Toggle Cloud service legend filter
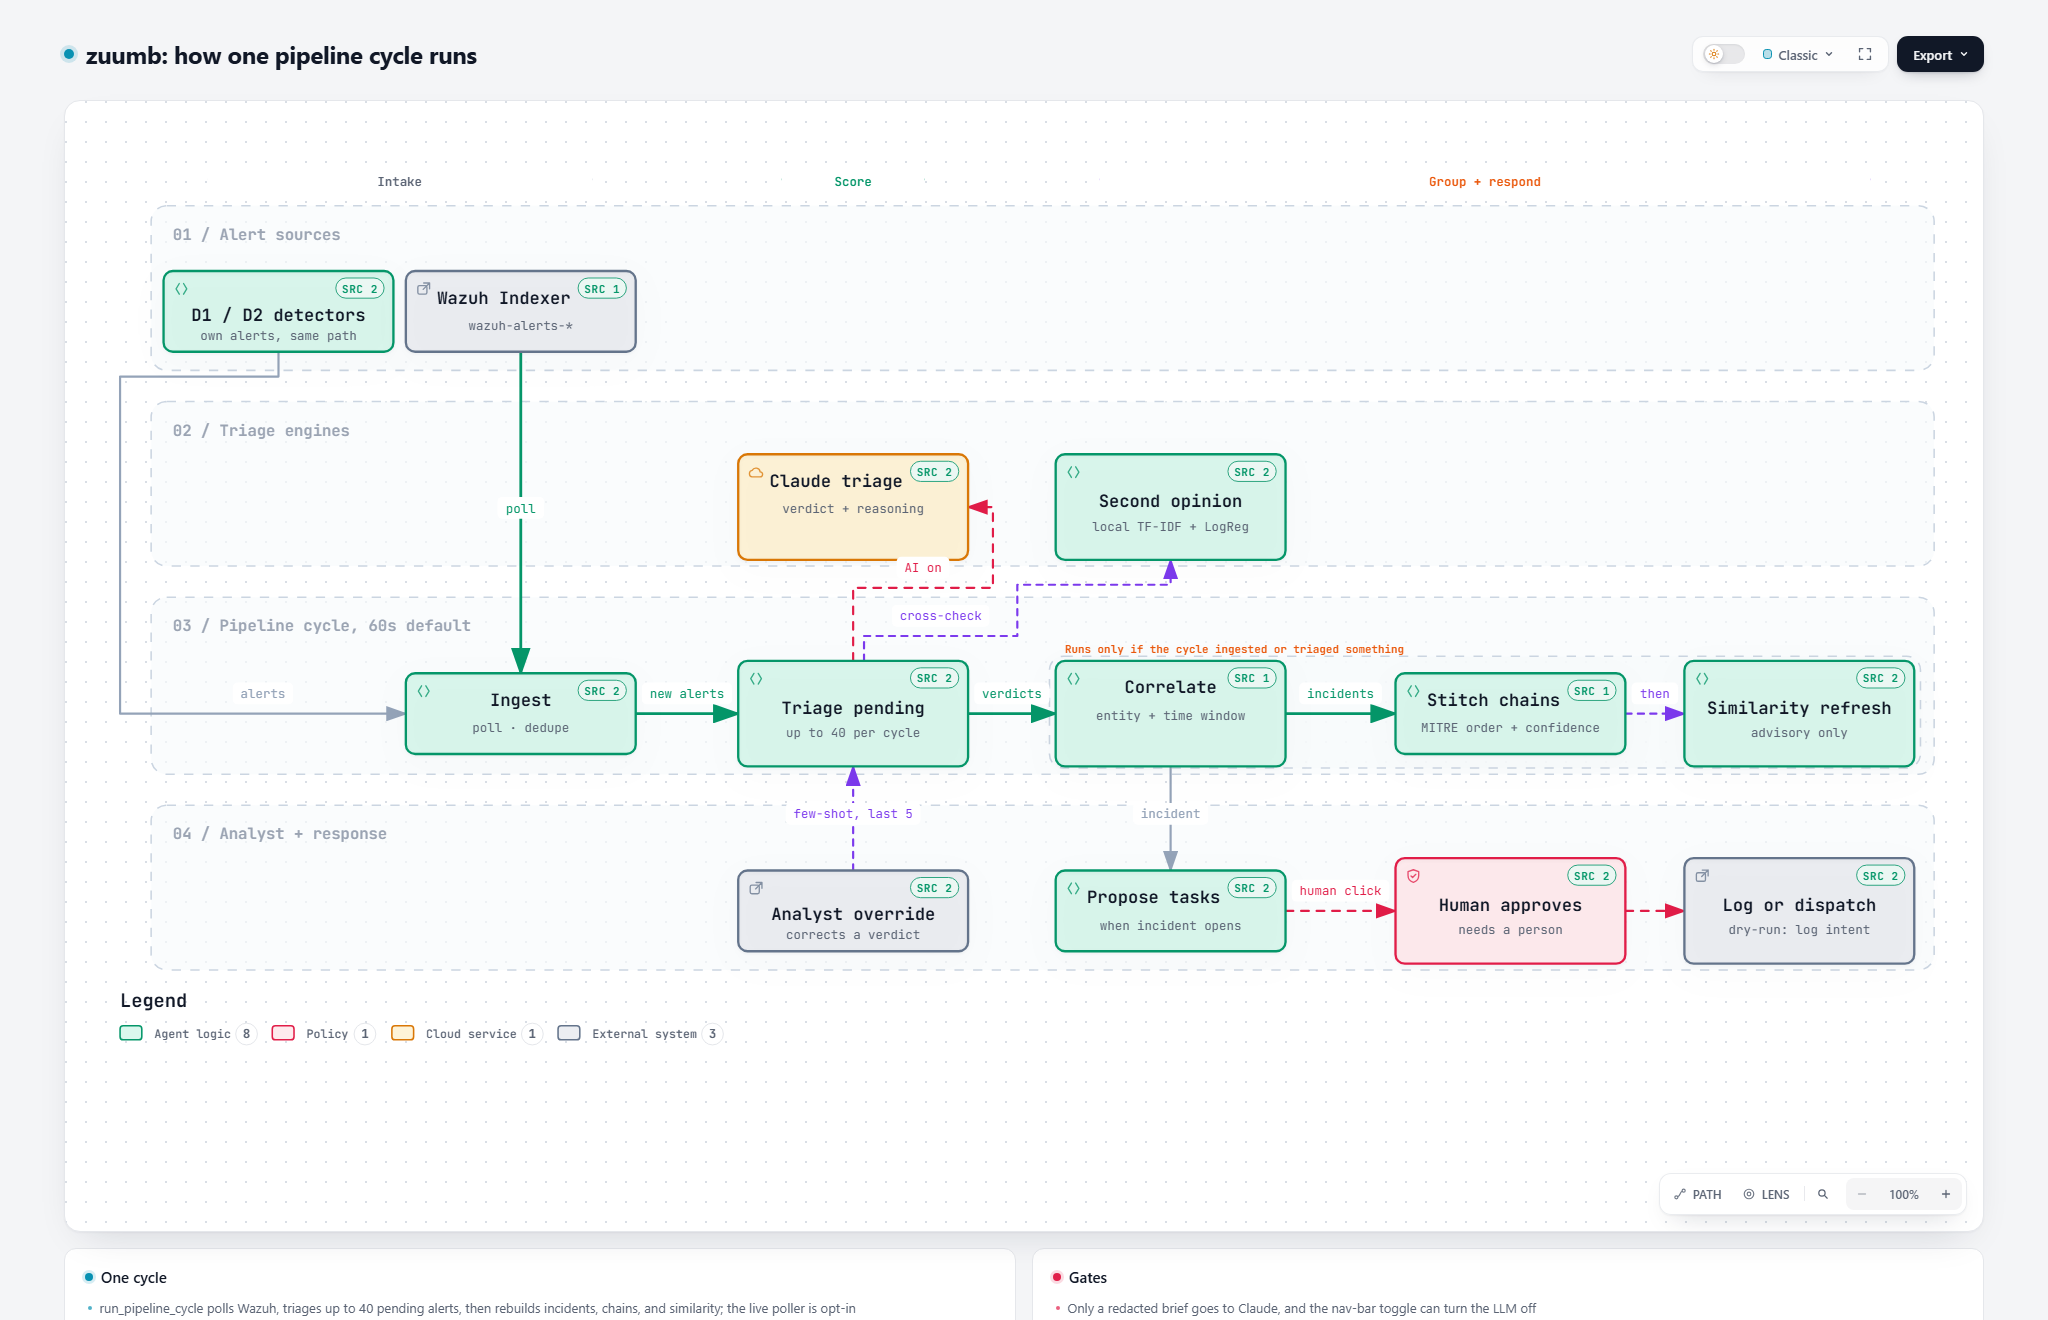Image resolution: width=2048 pixels, height=1320 pixels. pos(467,1034)
